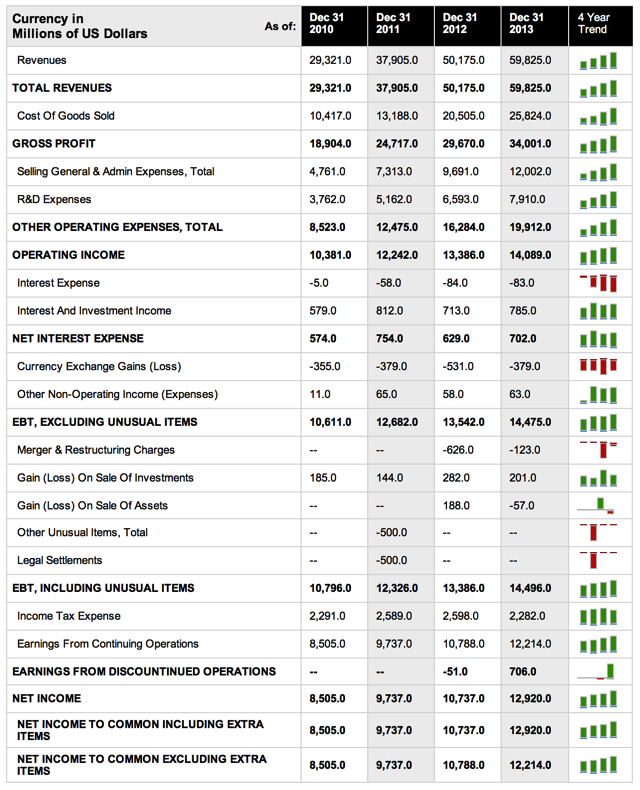640x790 pixels.
Task: Click the R&D Expenses trend sparkline
Action: point(598,200)
